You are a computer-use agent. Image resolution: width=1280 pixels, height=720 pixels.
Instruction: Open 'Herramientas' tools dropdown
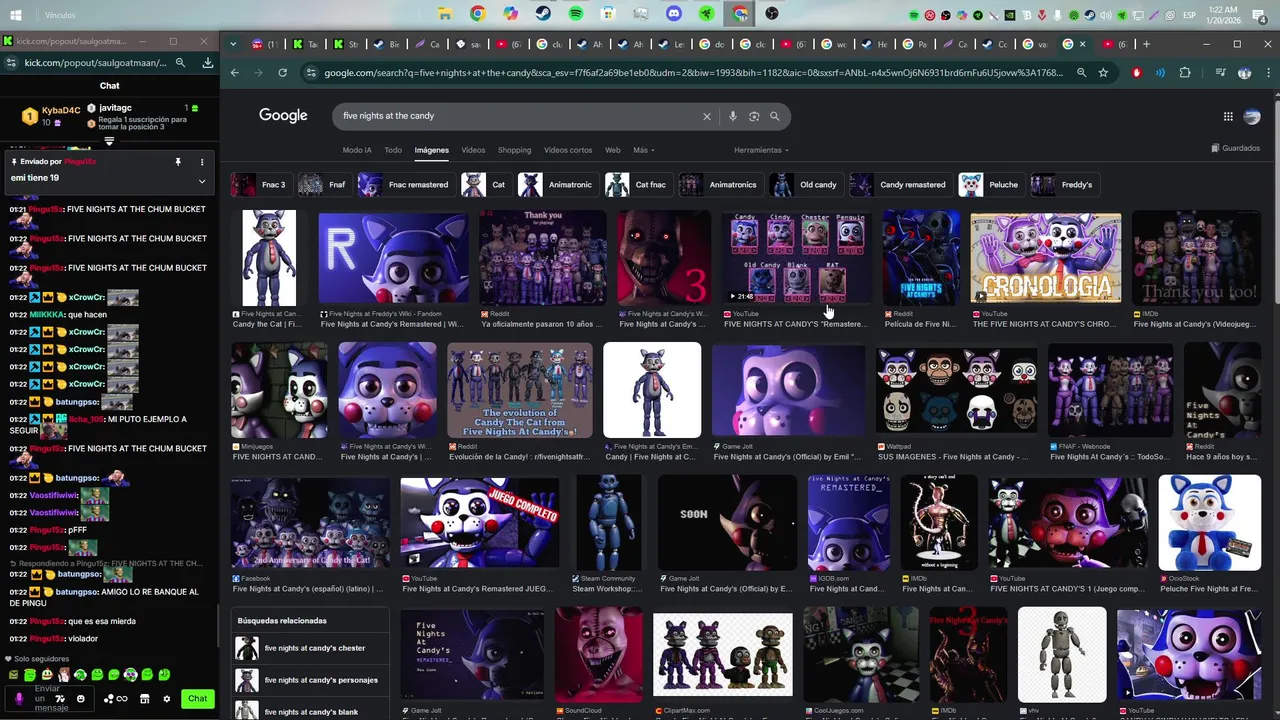[761, 150]
